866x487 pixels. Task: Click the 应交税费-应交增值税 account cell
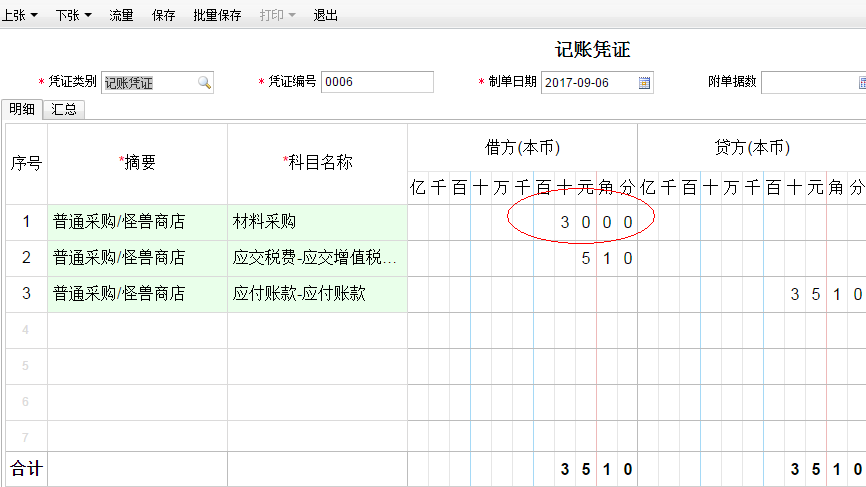point(317,258)
